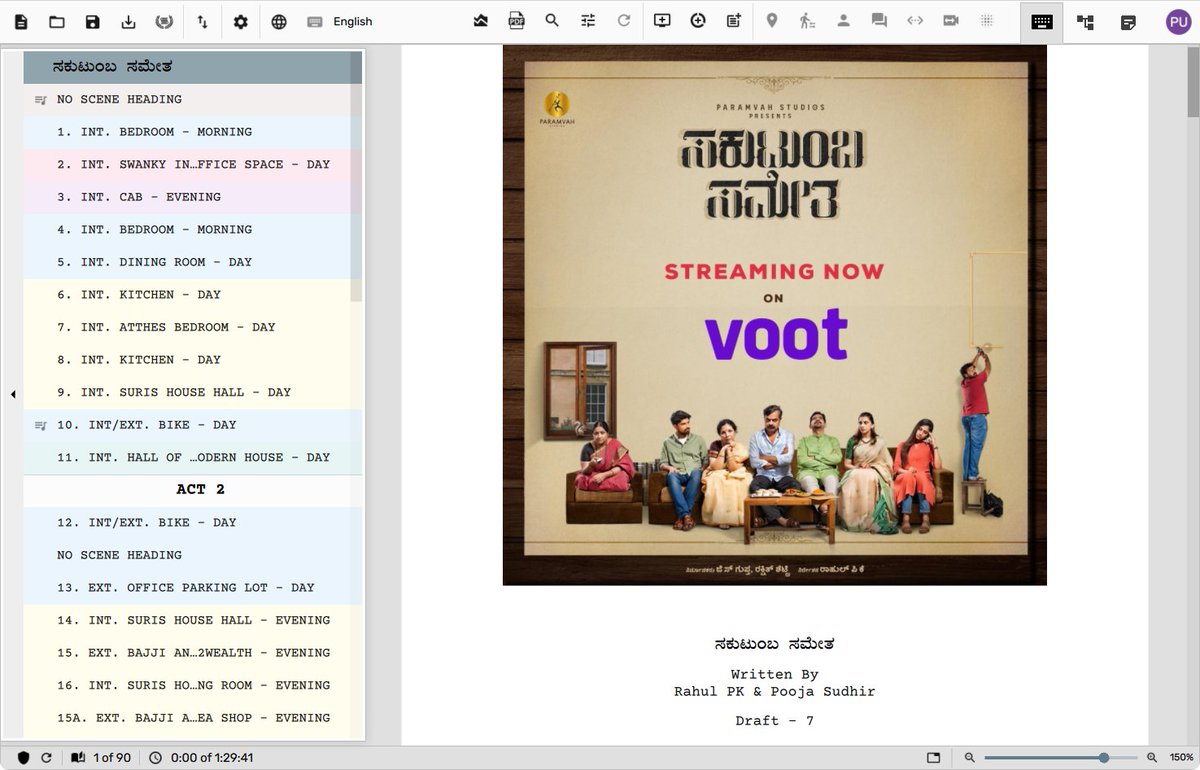The image size is (1200, 770).
Task: Click the '0:00 of 1:29:41' runtime indicator
Action: (x=201, y=758)
